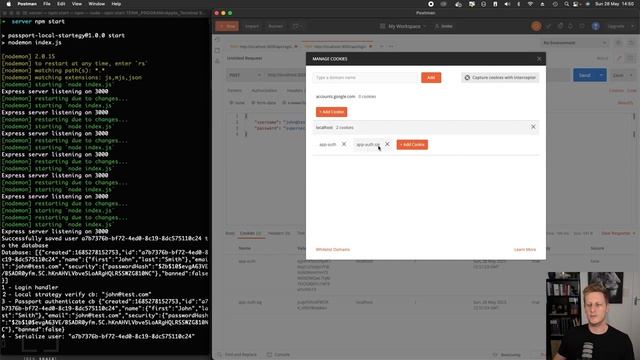The height and width of the screenshot is (360, 640).
Task: Open the File menu
Action: pos(47,4)
